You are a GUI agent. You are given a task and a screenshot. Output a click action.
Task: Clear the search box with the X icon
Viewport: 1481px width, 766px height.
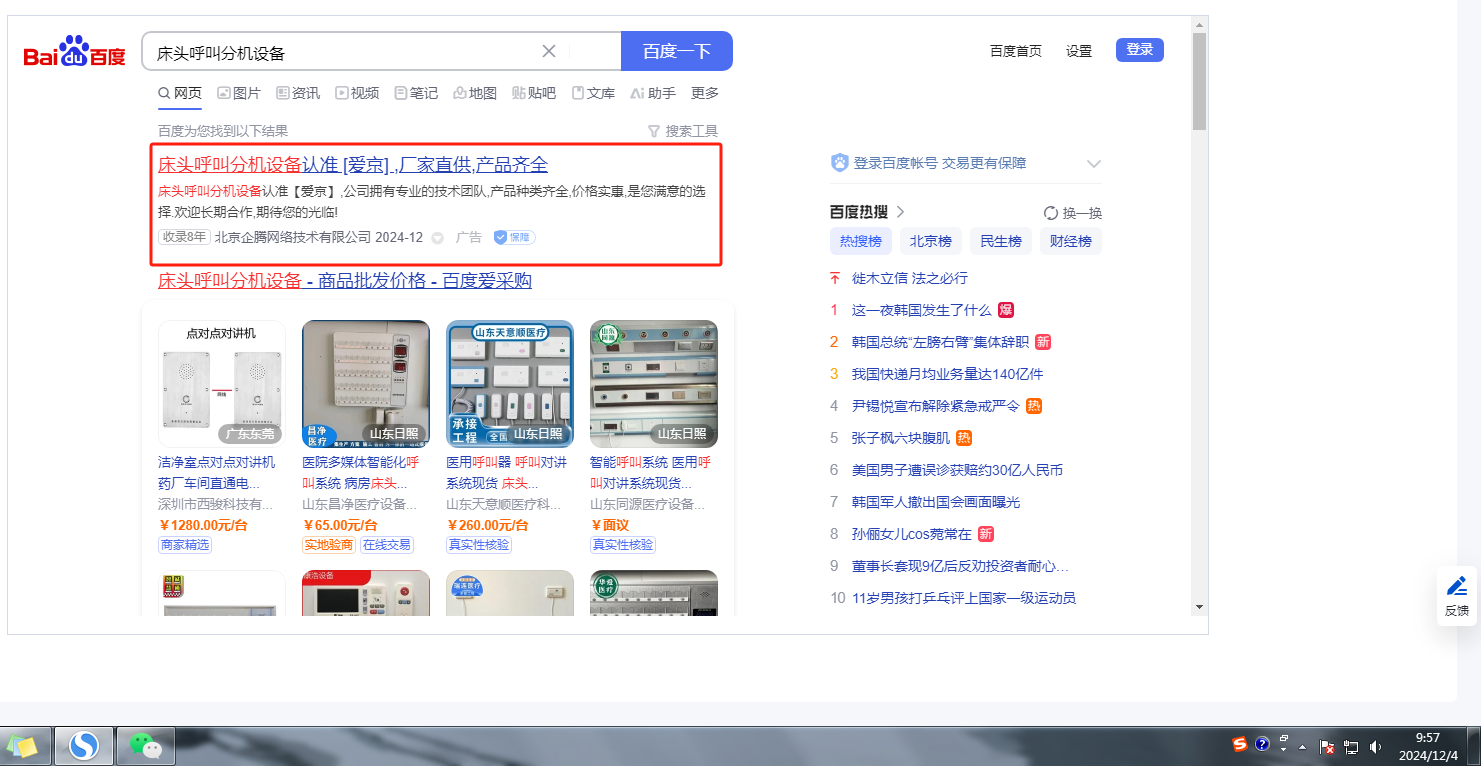[549, 51]
